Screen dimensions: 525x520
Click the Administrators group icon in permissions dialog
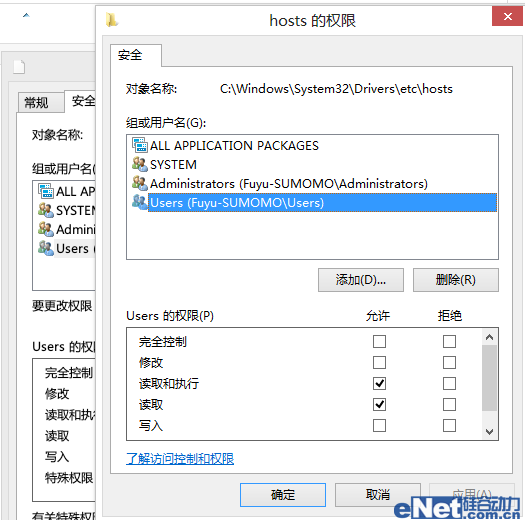click(140, 183)
